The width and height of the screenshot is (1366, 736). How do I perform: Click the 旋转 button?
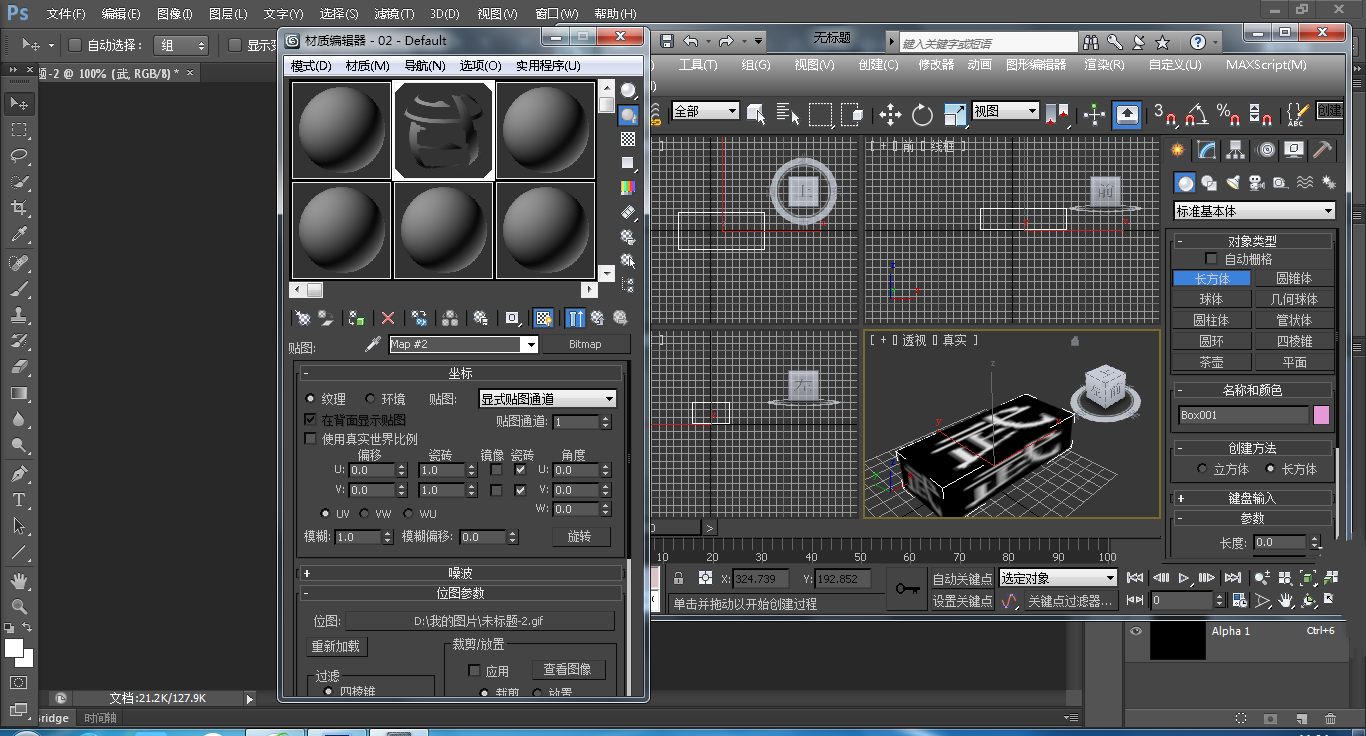pyautogui.click(x=581, y=536)
